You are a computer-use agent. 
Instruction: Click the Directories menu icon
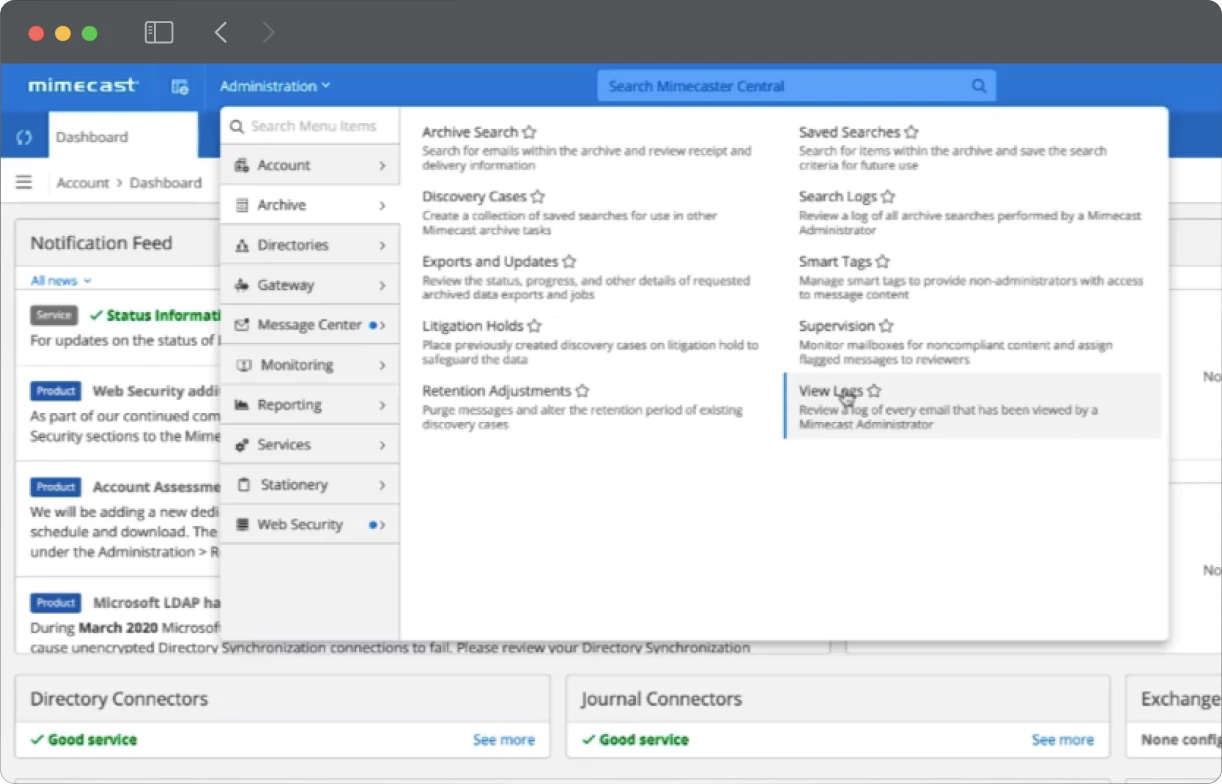click(x=241, y=245)
